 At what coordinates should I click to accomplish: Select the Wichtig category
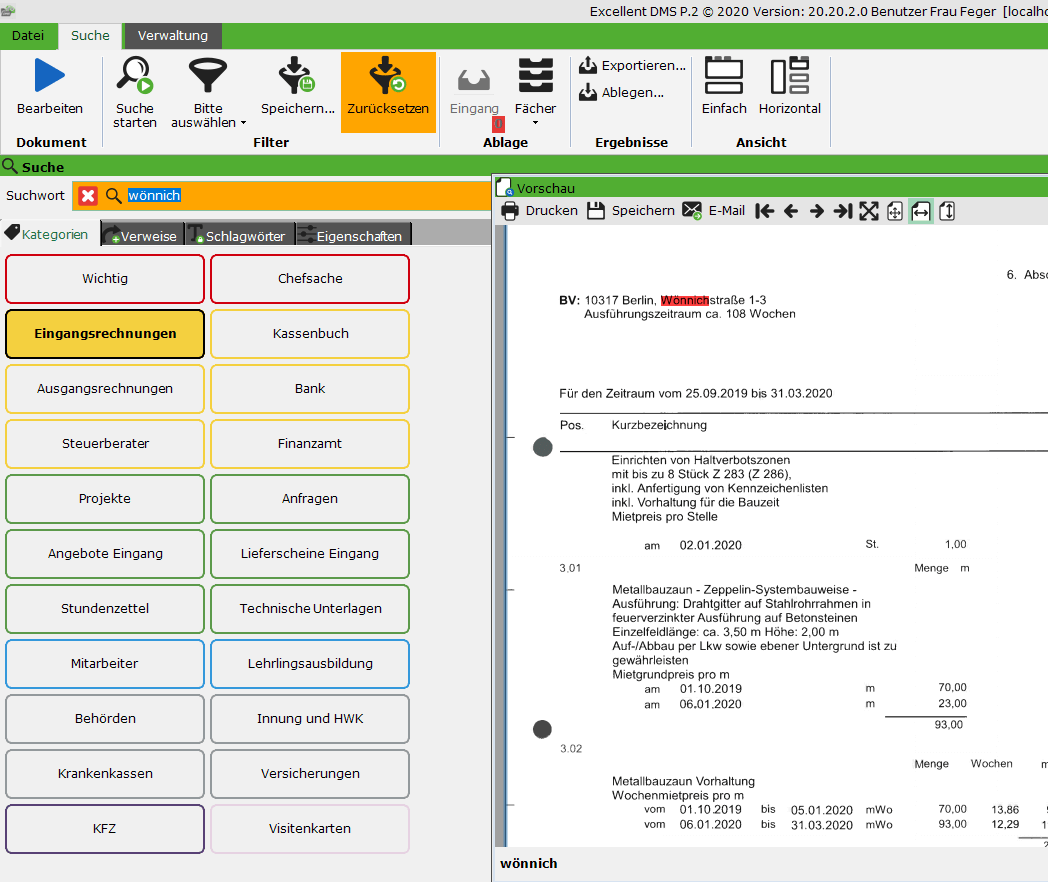coord(105,279)
